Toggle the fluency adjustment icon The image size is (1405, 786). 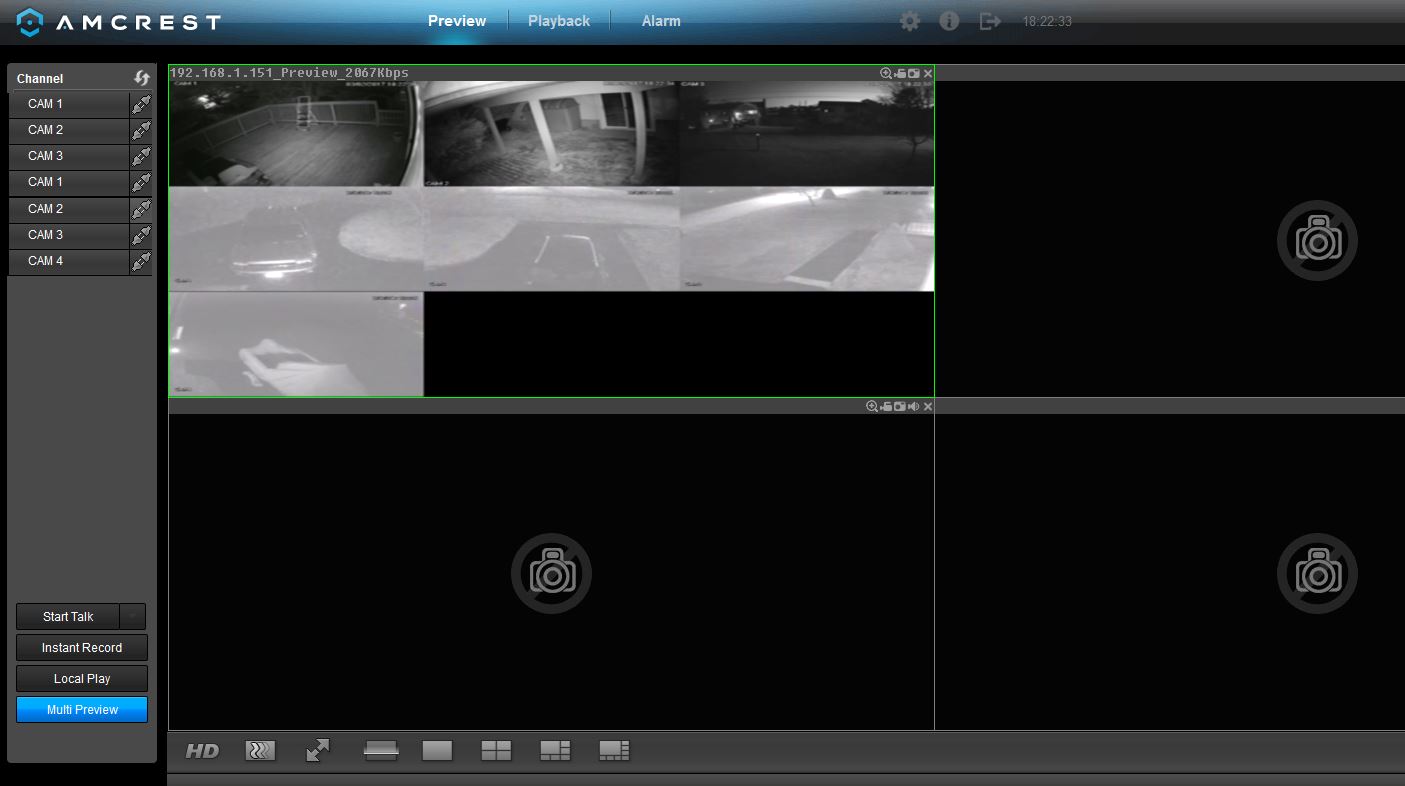pos(260,750)
